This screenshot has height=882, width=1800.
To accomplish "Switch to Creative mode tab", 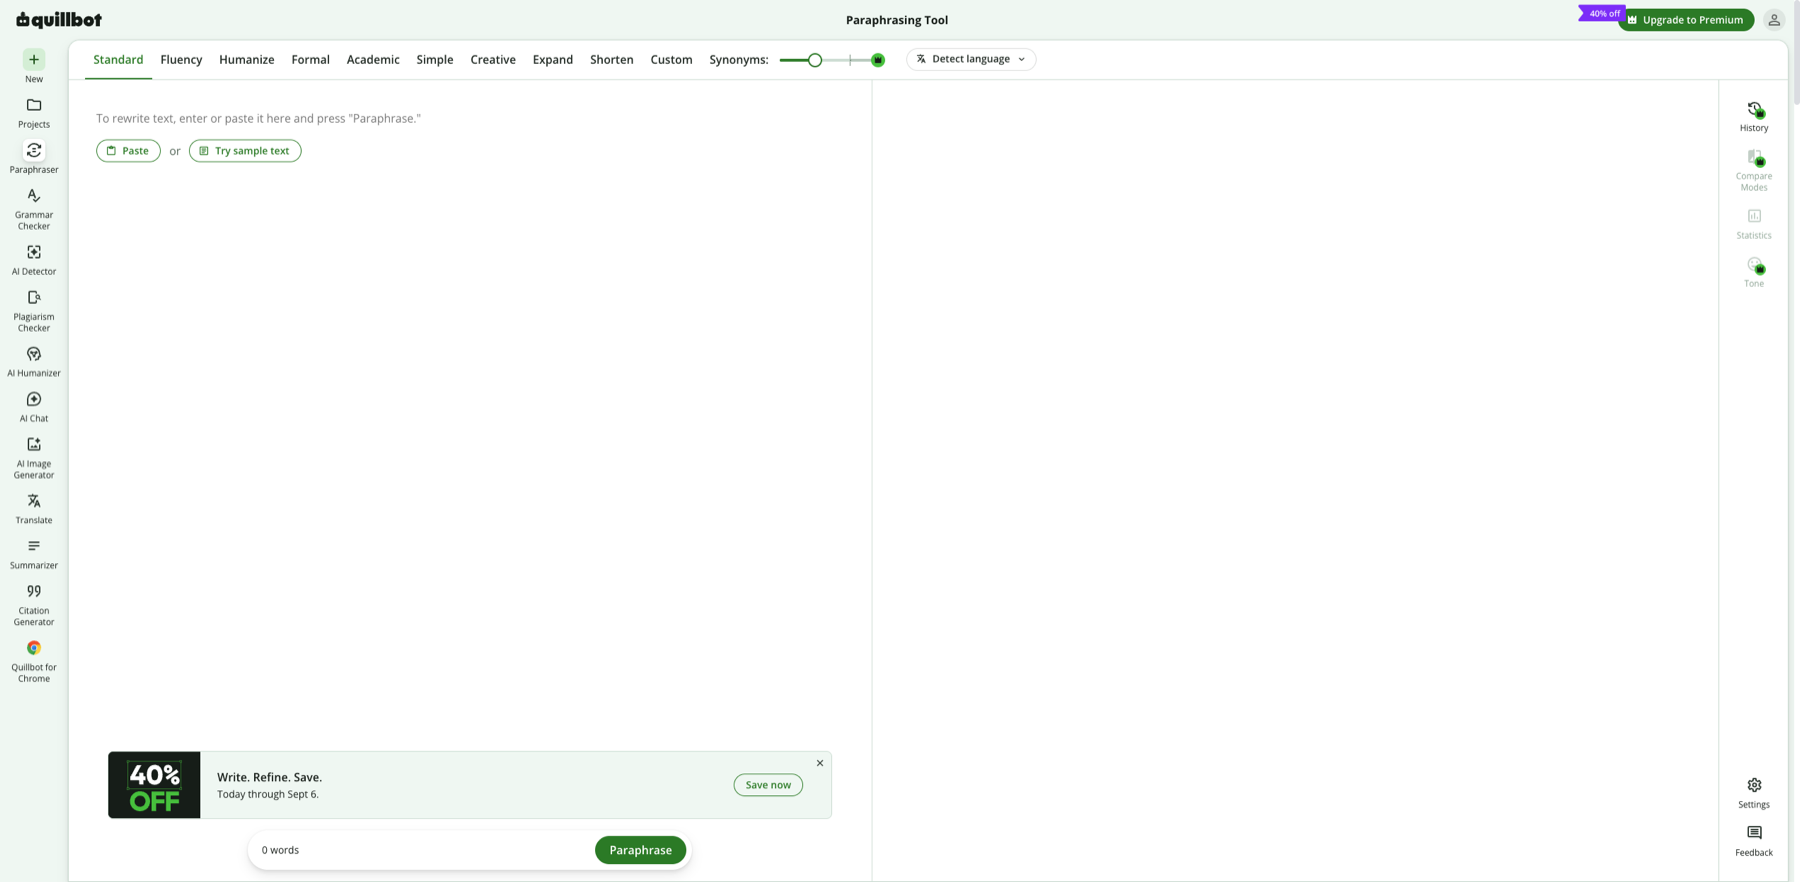I will [493, 60].
